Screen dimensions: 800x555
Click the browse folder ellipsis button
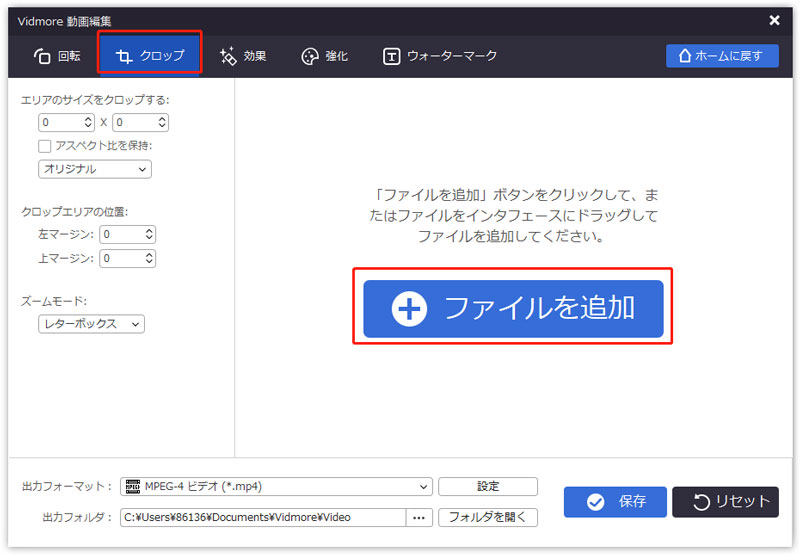[x=419, y=517]
